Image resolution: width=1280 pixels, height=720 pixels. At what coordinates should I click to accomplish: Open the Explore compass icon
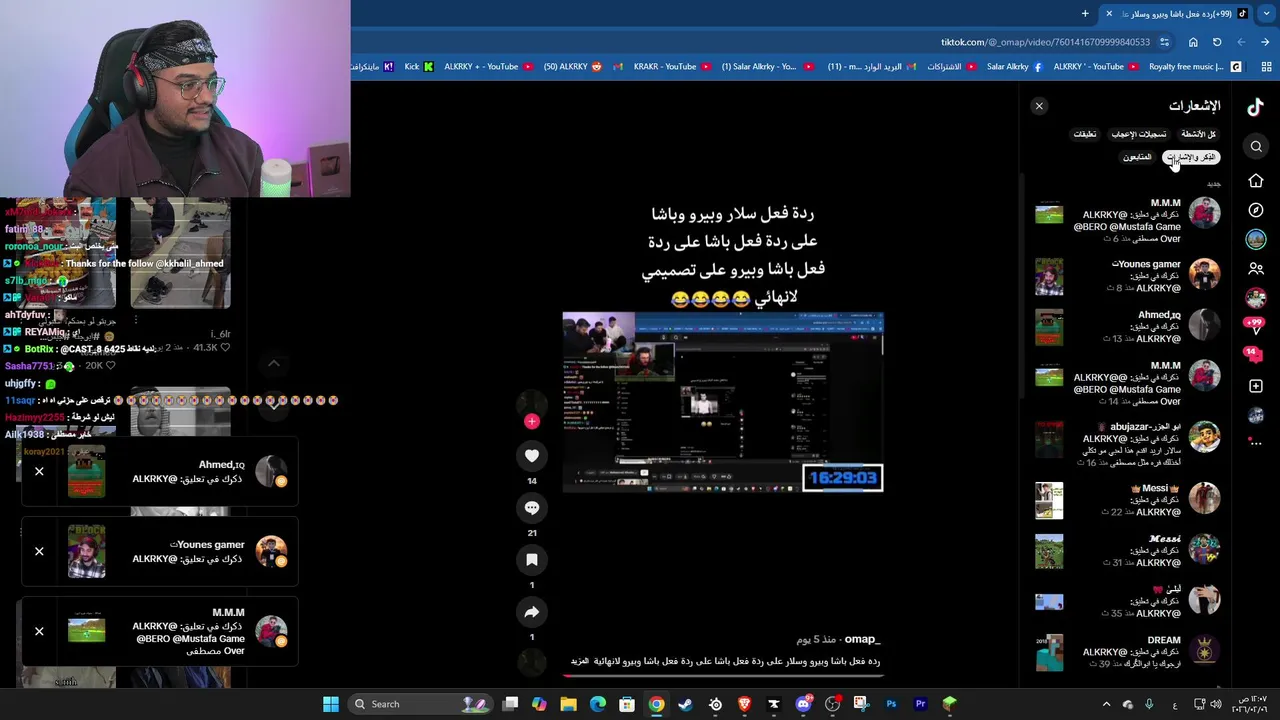click(1256, 211)
